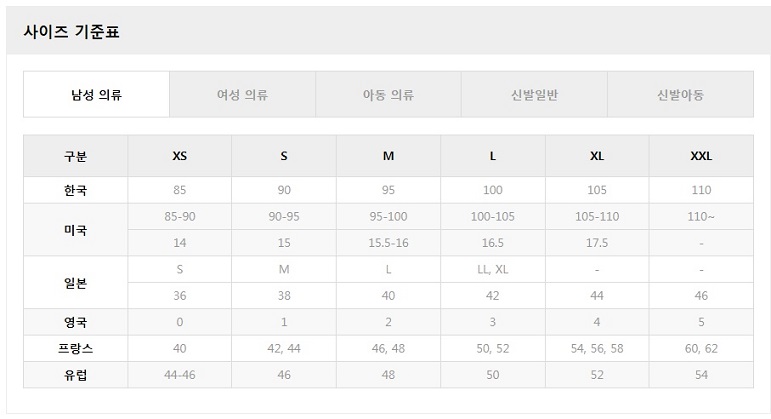
Task: Switch to the 여성 의류 tab
Action: pyautogui.click(x=242, y=95)
